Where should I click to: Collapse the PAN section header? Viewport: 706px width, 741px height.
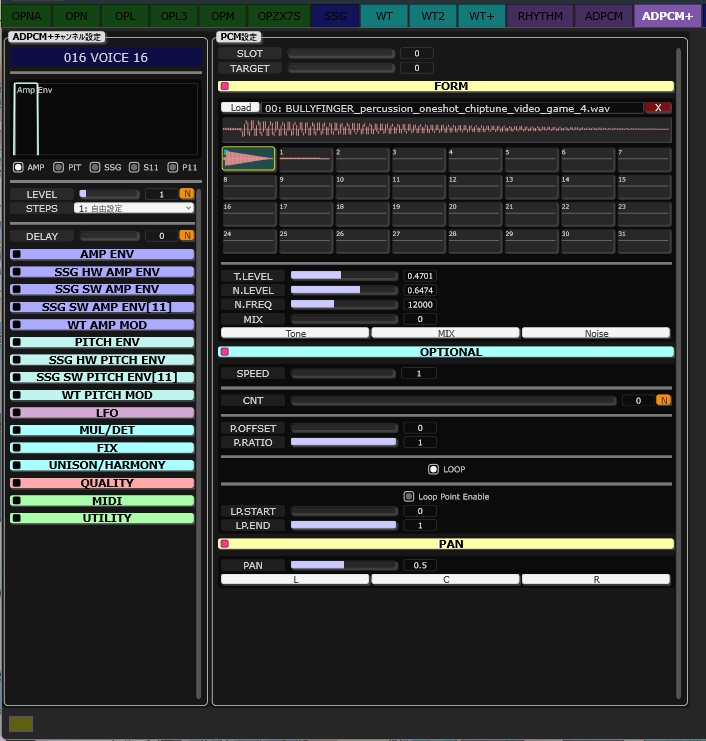446,544
